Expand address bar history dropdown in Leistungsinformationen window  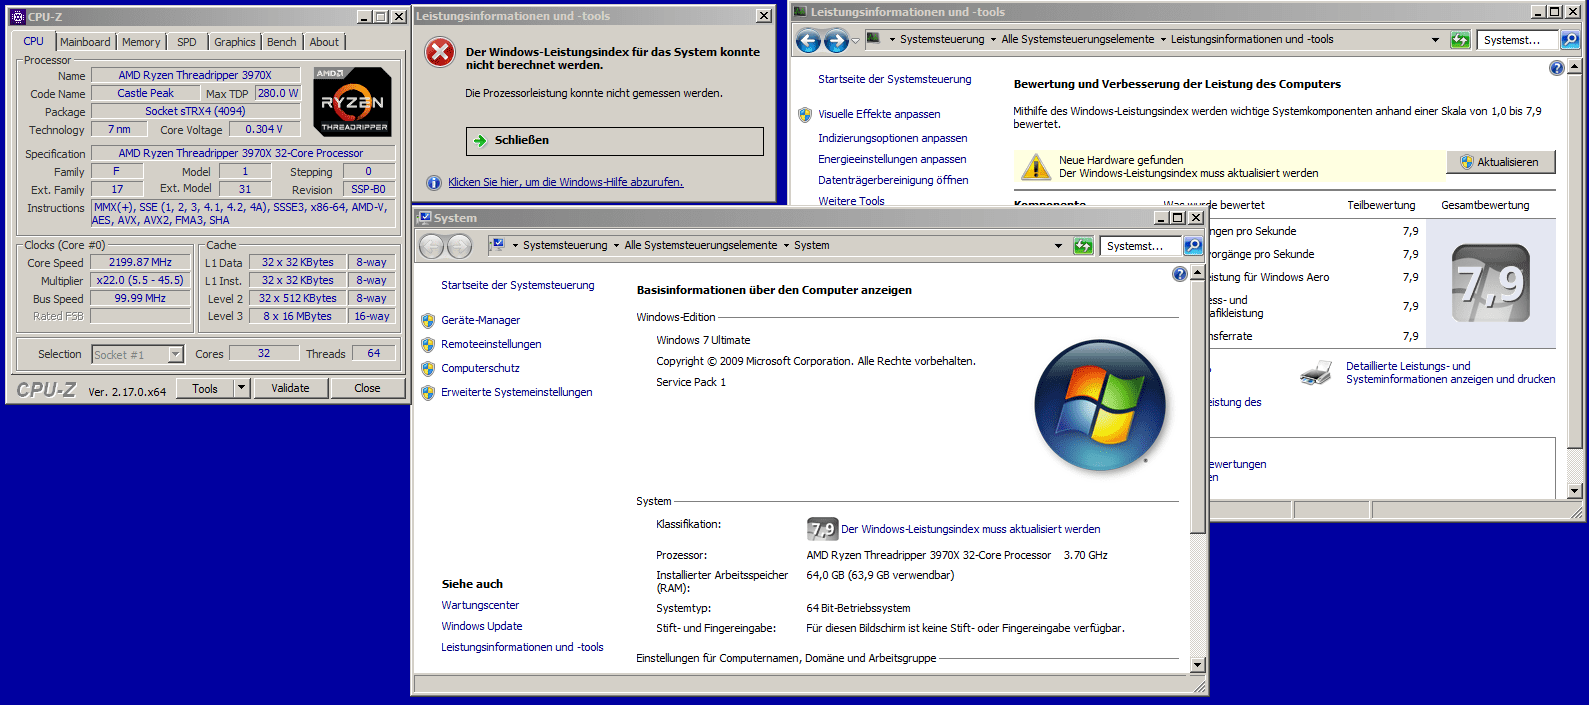tap(1435, 40)
